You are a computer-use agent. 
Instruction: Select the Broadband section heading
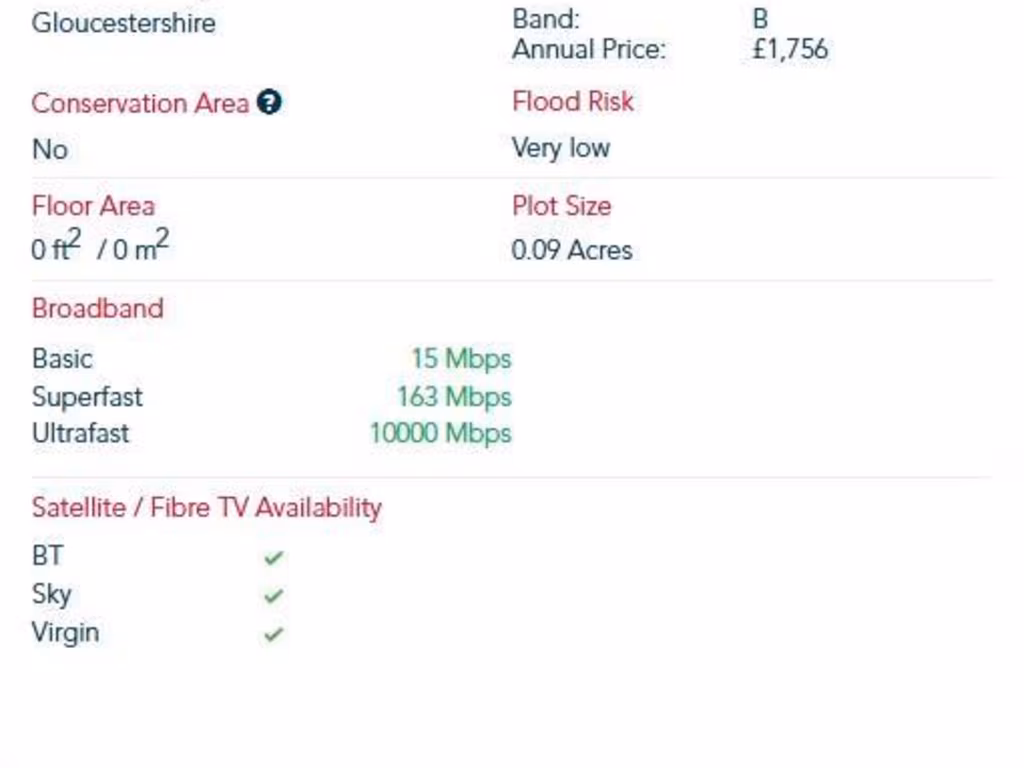click(97, 308)
